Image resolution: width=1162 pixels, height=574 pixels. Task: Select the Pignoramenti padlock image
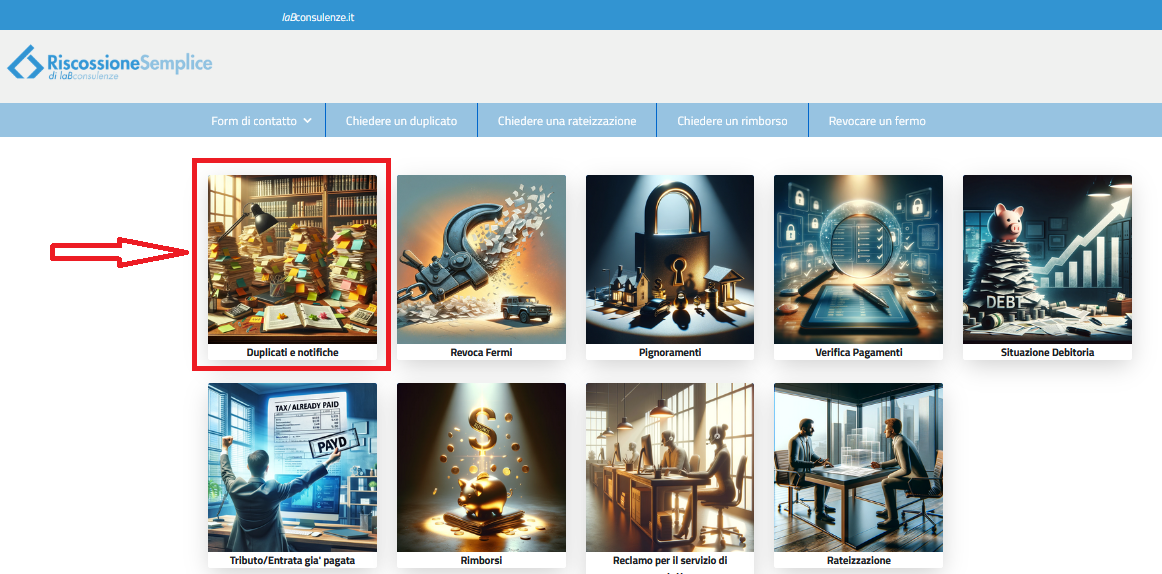(x=670, y=259)
